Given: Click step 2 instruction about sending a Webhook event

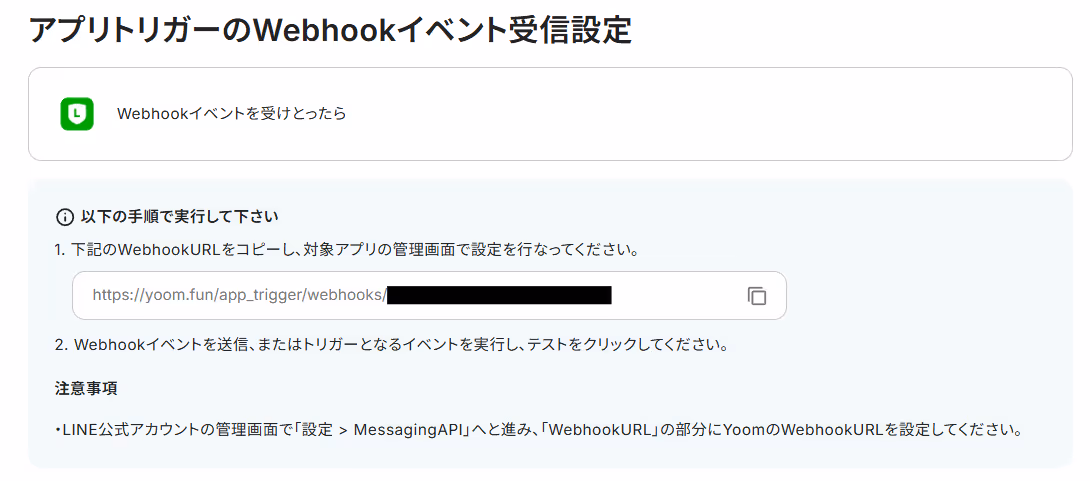Looking at the screenshot, I should point(391,345).
